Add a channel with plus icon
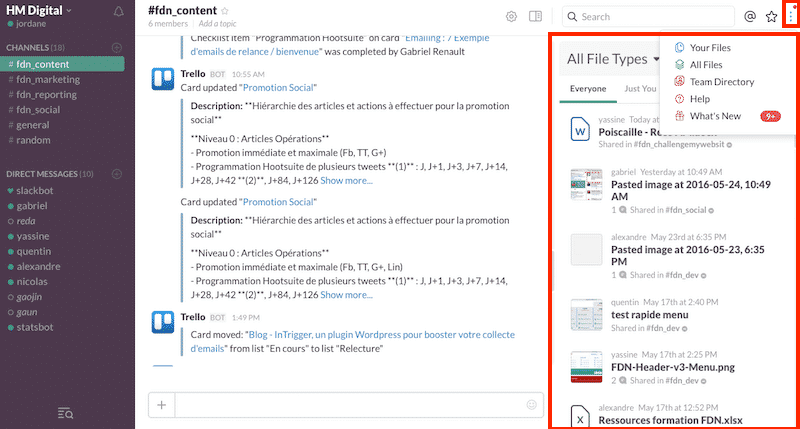The image size is (800, 429). [117, 48]
